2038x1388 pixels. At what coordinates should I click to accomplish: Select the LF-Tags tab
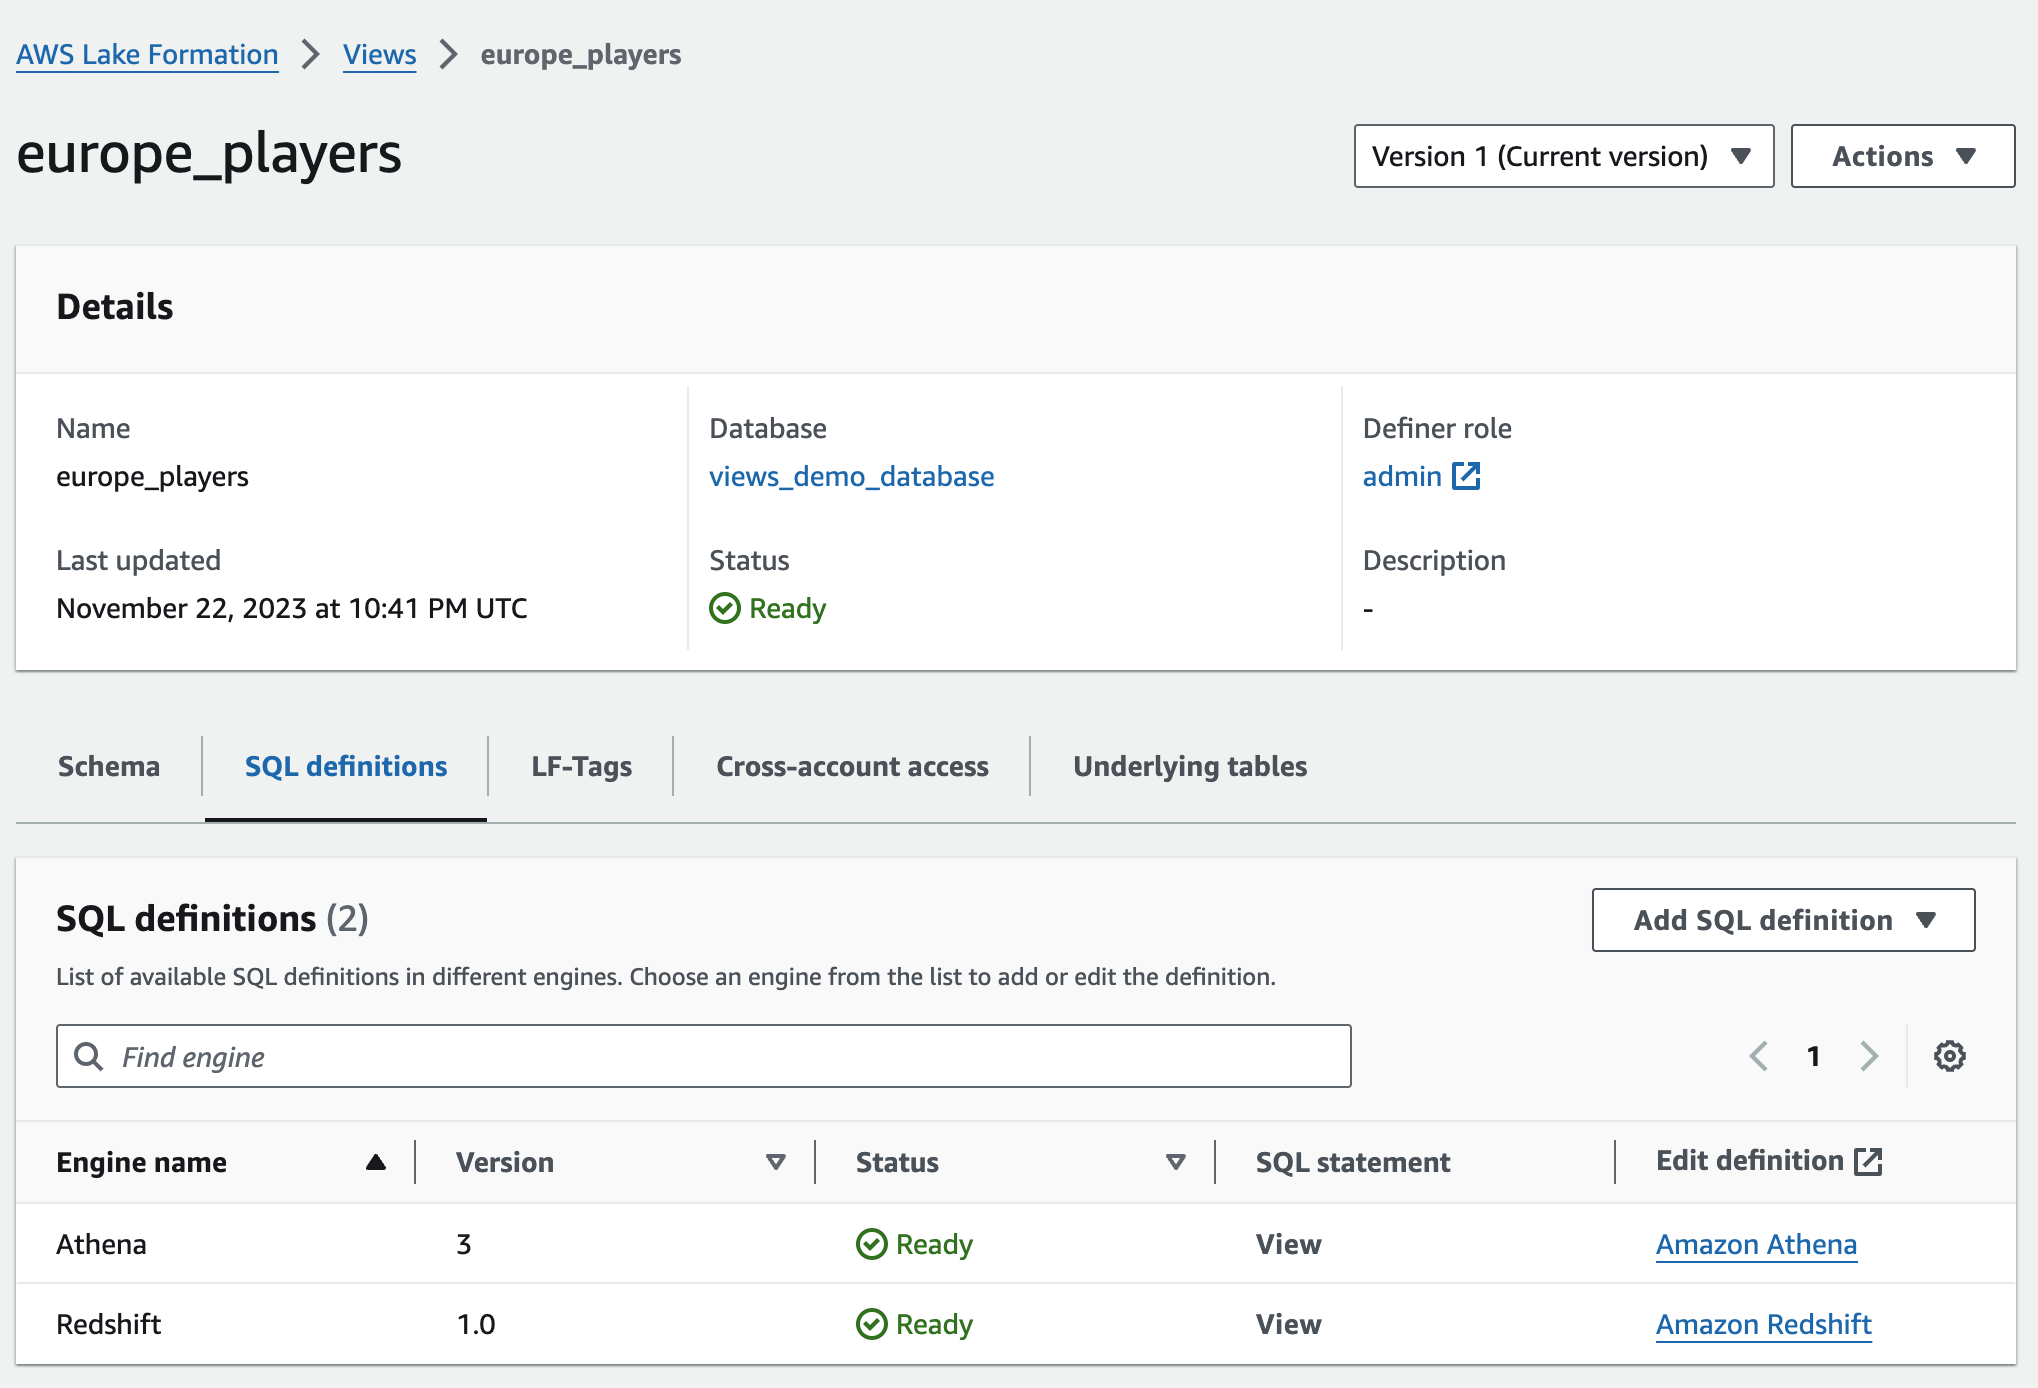click(x=581, y=766)
